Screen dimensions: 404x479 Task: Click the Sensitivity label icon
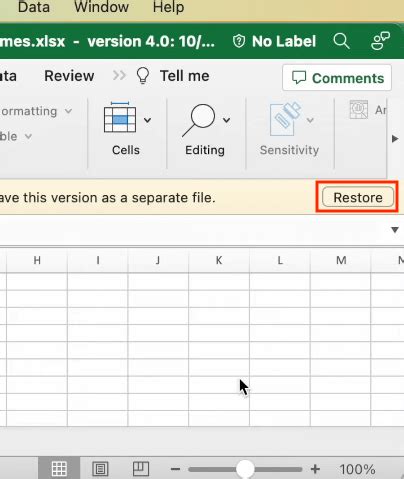[286, 119]
